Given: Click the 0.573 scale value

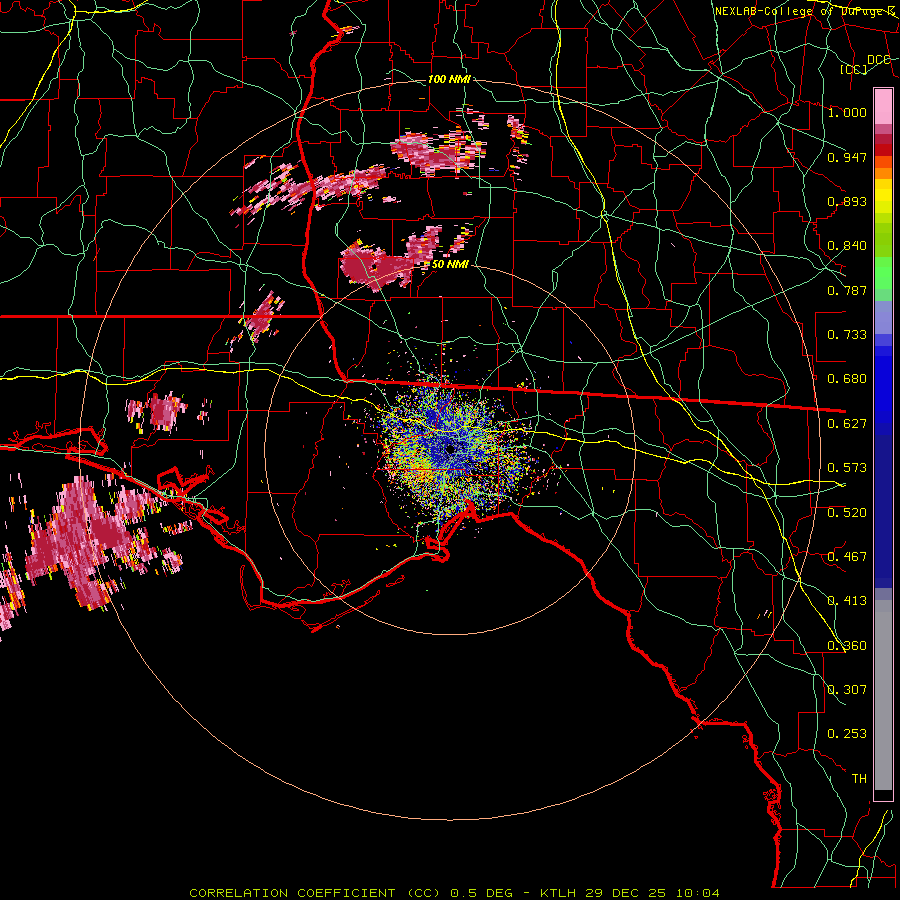Looking at the screenshot, I should pyautogui.click(x=847, y=468).
